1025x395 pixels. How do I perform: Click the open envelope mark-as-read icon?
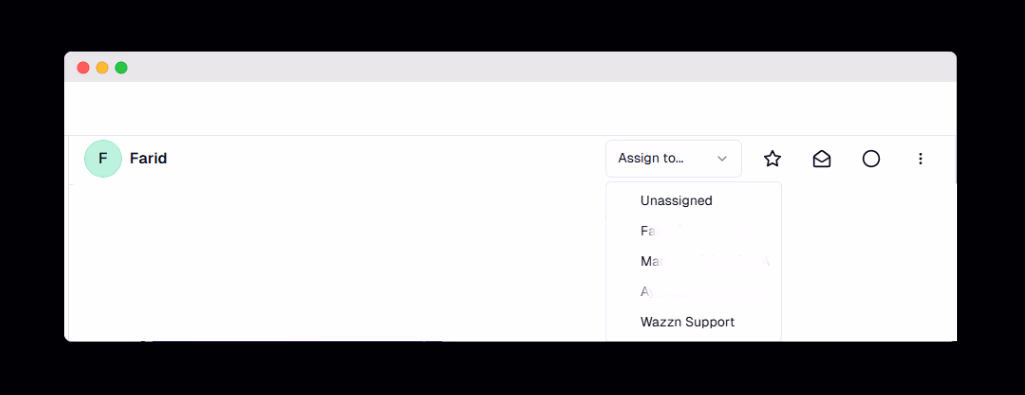click(822, 158)
